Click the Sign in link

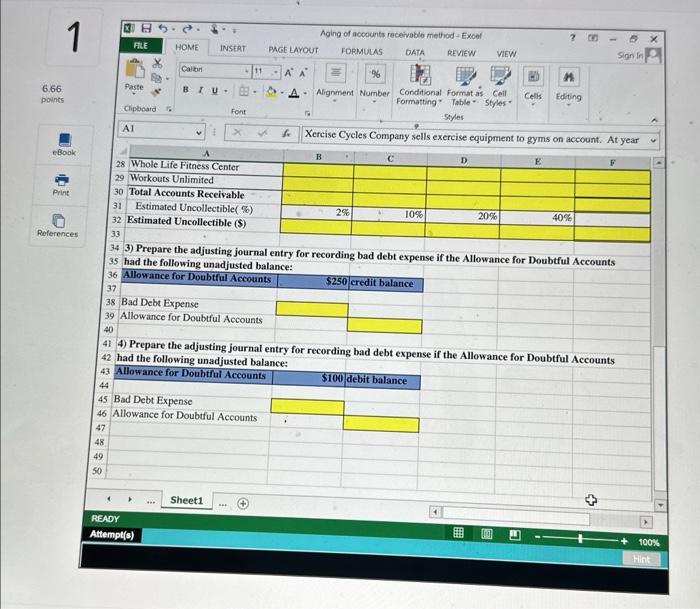[630, 55]
